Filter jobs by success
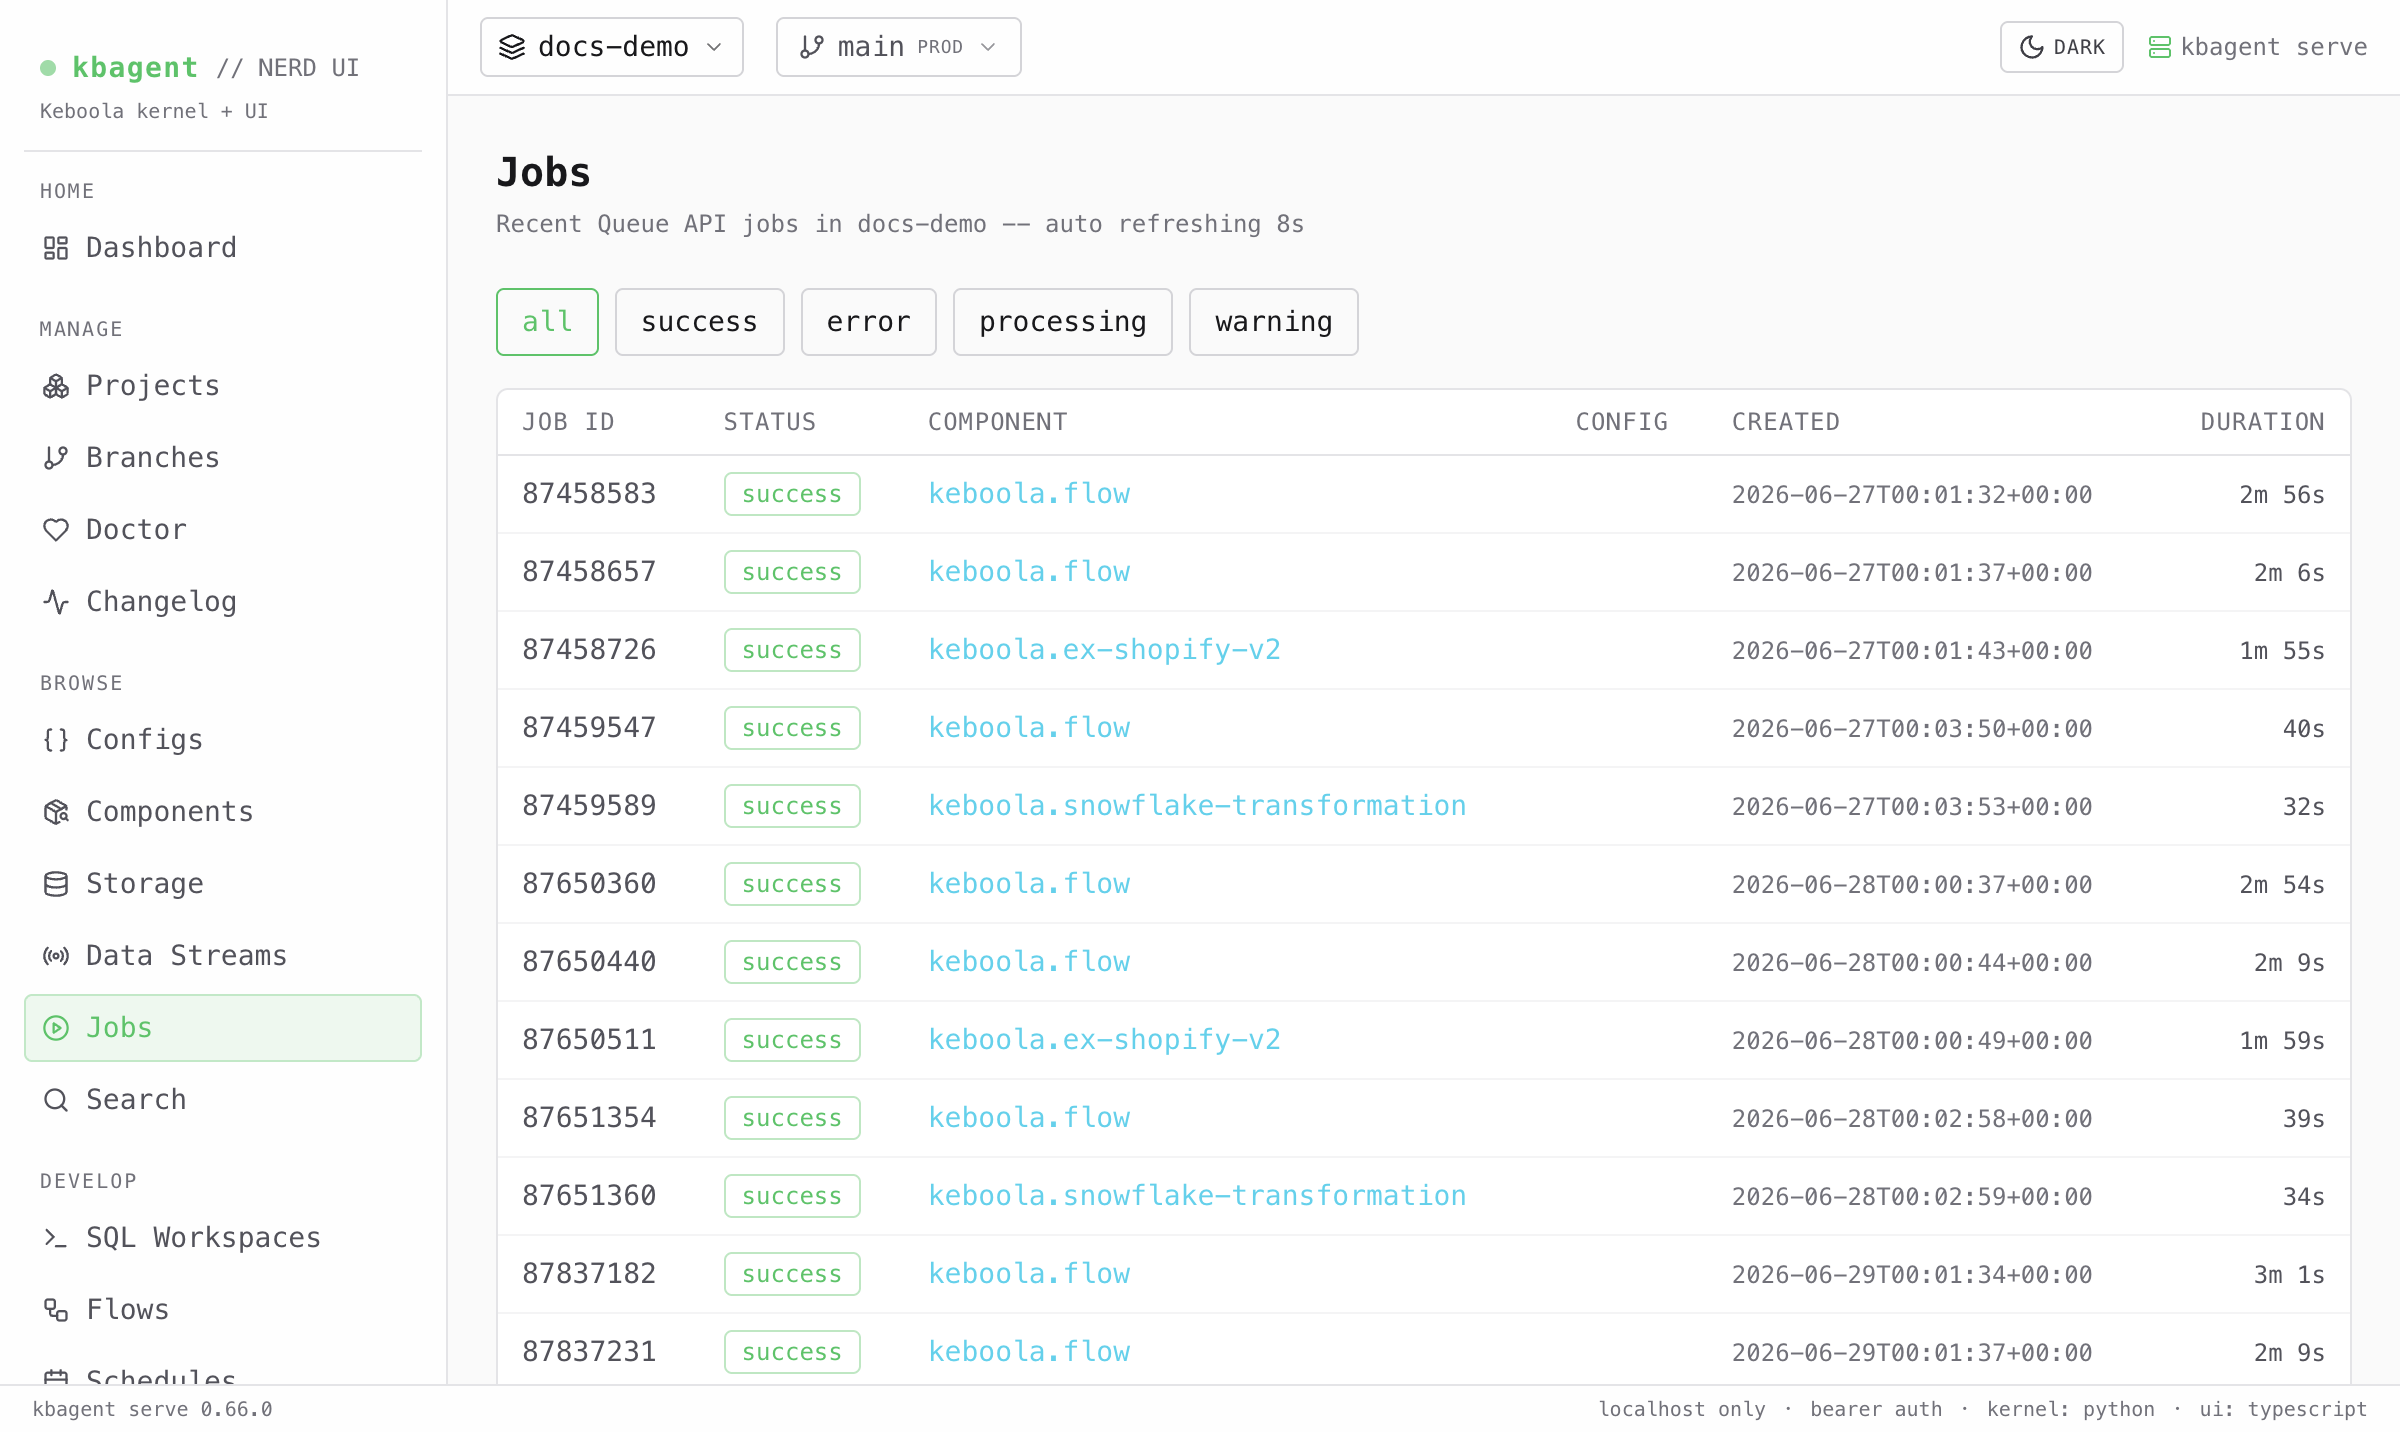This screenshot has height=1432, width=2400. (699, 322)
